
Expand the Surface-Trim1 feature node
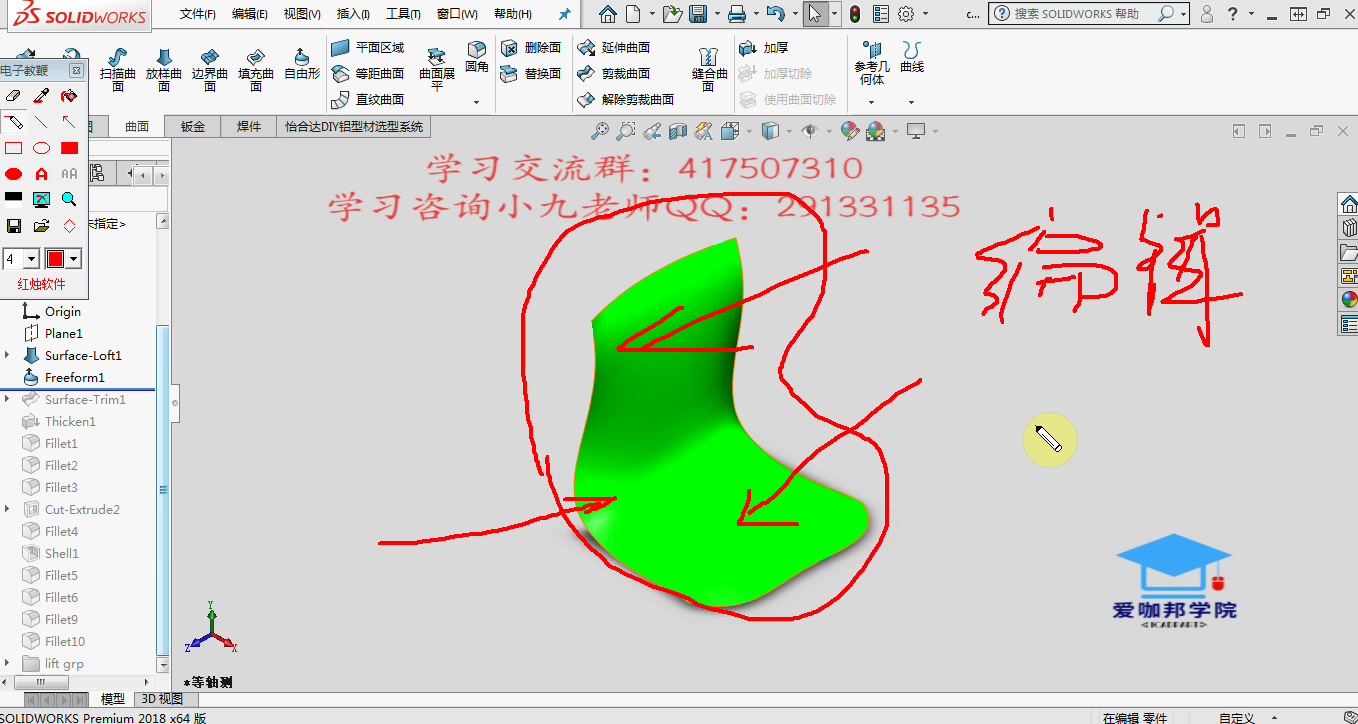pos(8,400)
